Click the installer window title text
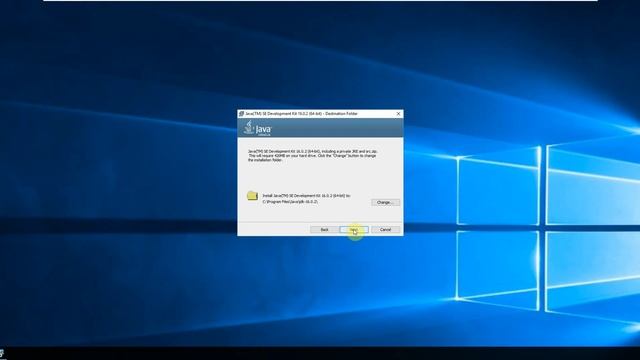 tap(301, 113)
